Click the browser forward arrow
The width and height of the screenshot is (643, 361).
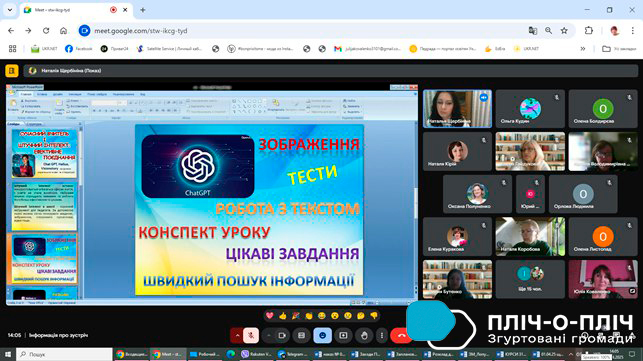coord(28,31)
